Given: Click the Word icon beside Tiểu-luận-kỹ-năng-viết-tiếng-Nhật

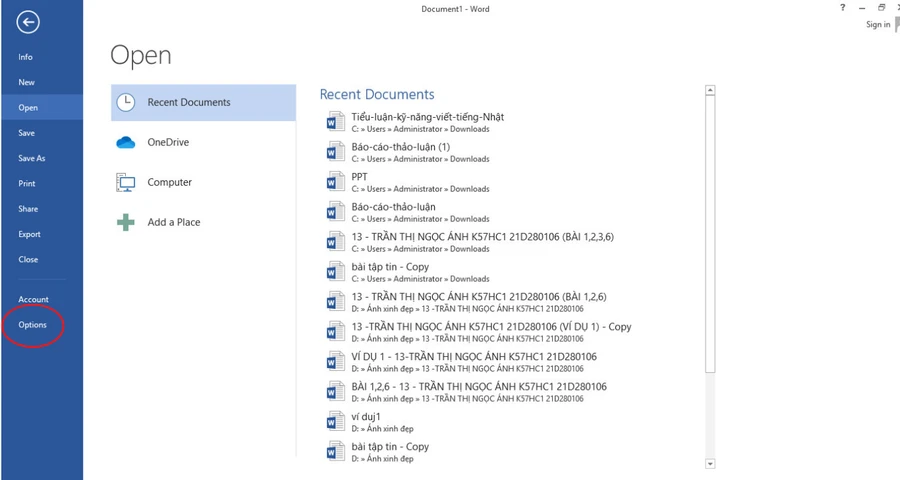Looking at the screenshot, I should 335,122.
